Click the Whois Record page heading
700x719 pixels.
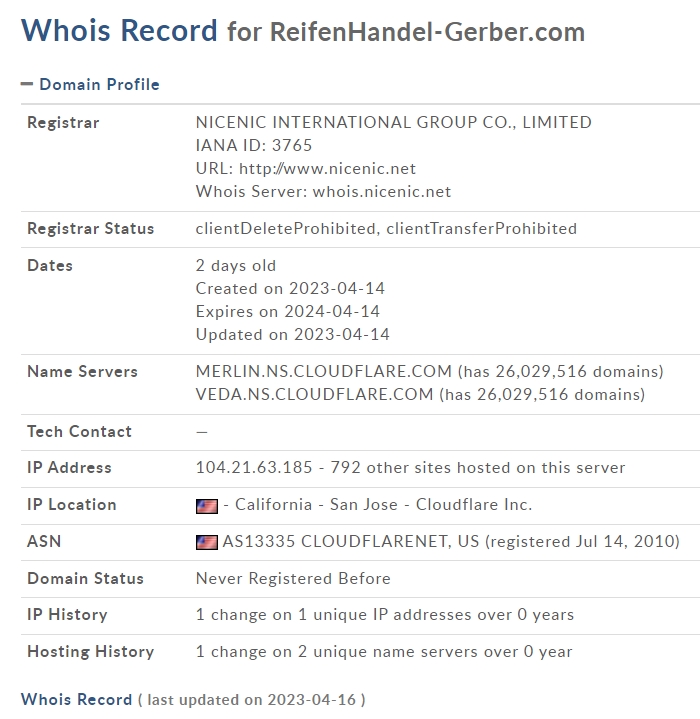pos(119,30)
